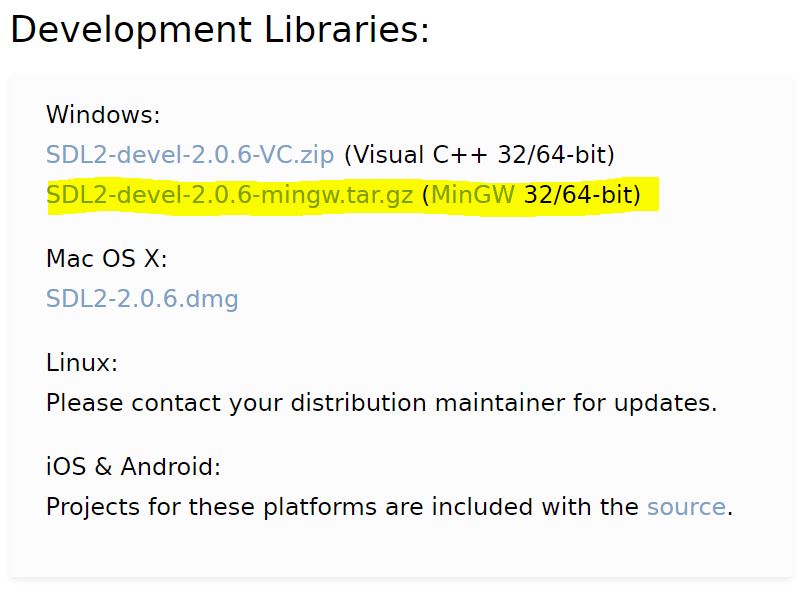
Task: Follow the "source" link
Action: [x=686, y=507]
